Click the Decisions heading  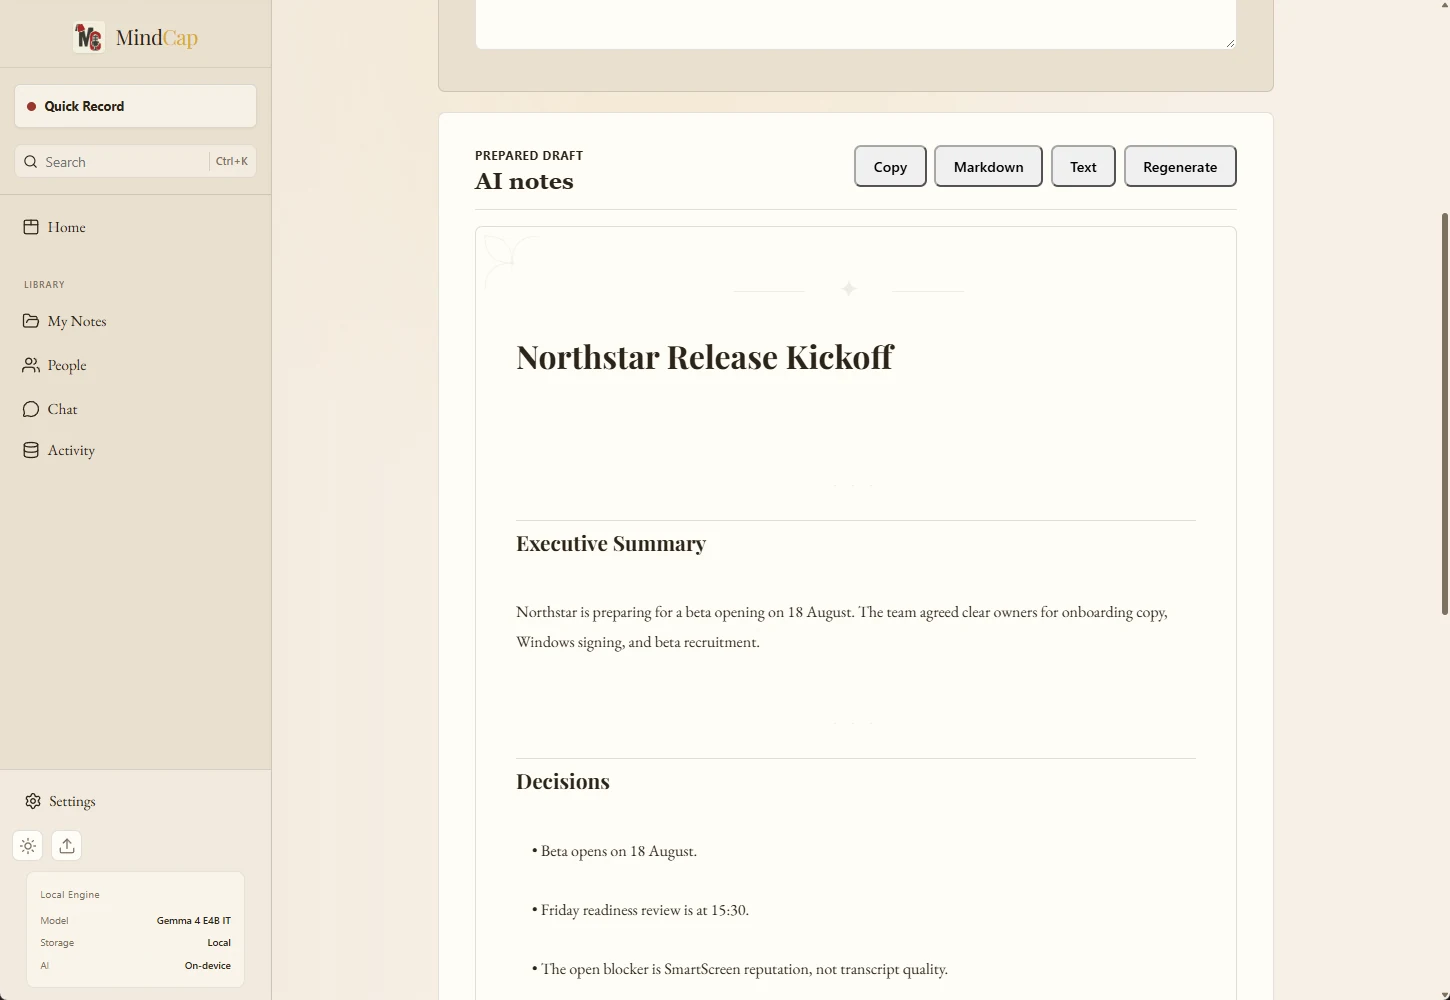coord(563,782)
